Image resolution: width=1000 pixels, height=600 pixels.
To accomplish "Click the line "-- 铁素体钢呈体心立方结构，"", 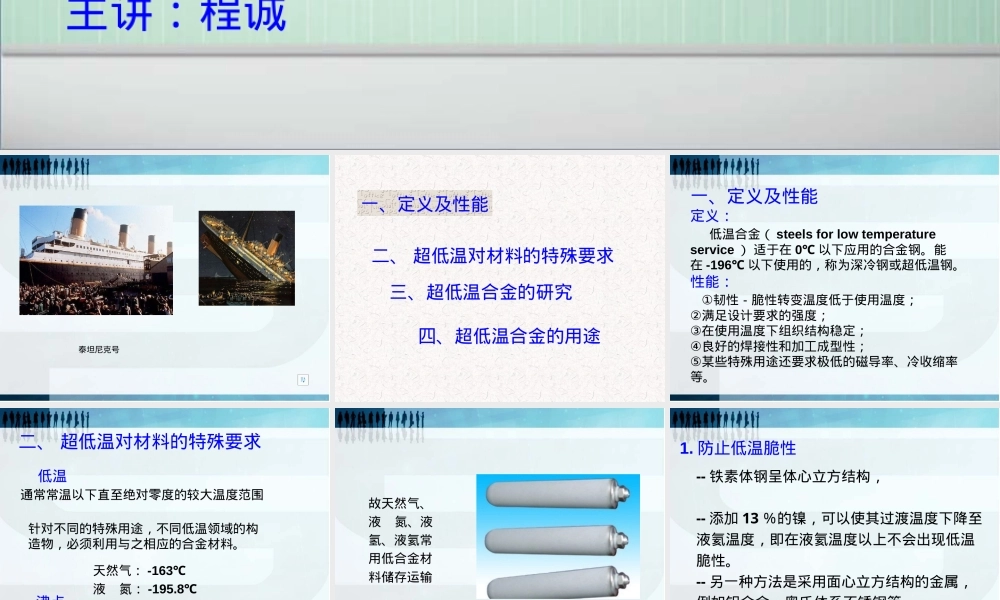I will pos(790,477).
